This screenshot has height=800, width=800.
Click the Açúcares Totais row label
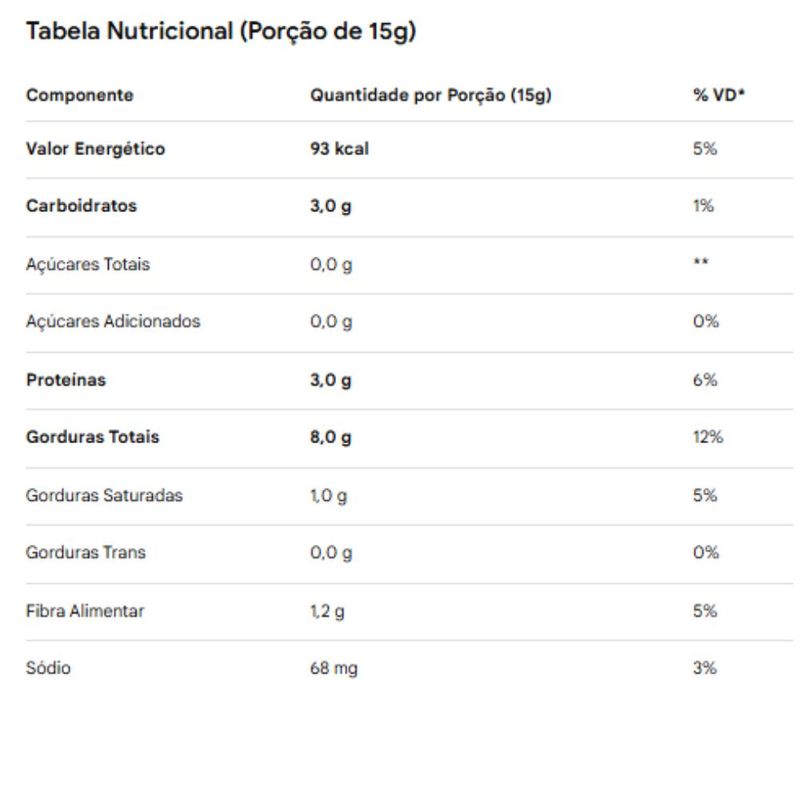[x=88, y=264]
